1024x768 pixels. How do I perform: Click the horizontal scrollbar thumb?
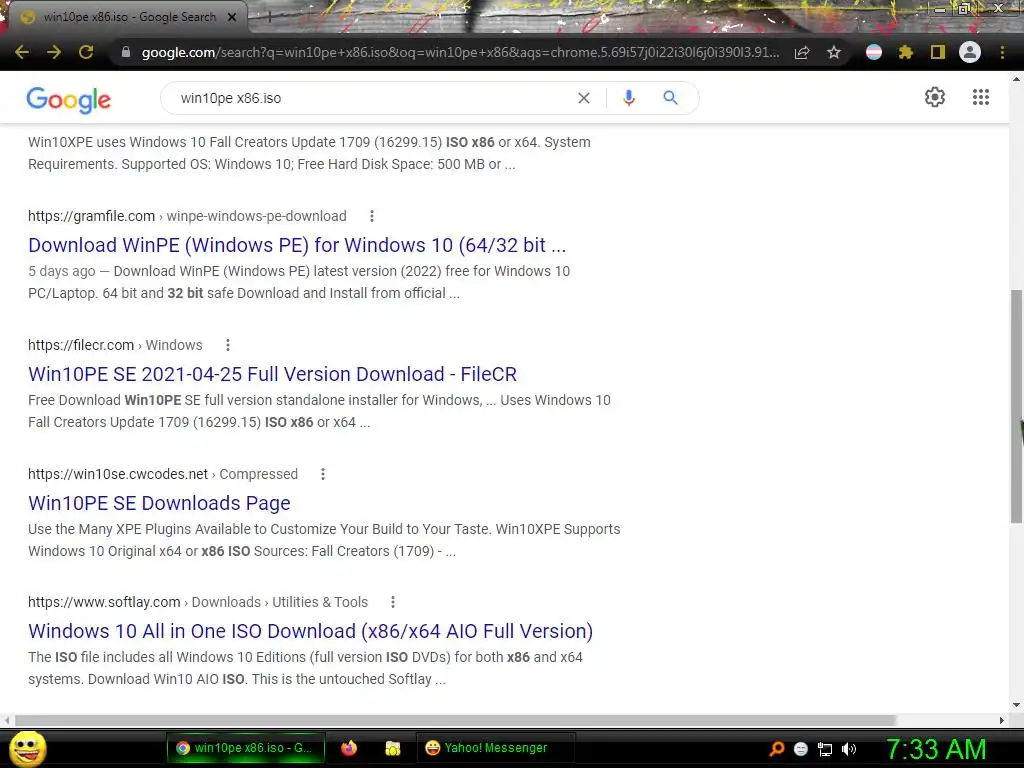455,720
